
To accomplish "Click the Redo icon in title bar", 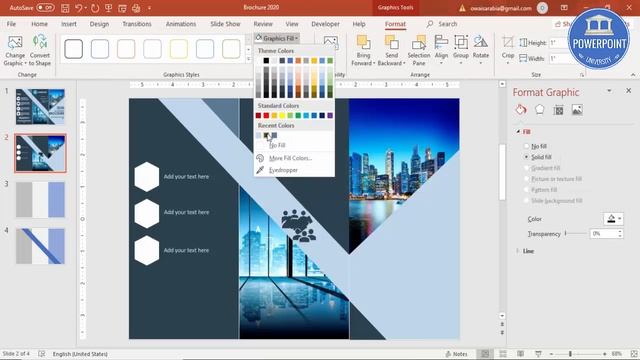I will [x=95, y=8].
